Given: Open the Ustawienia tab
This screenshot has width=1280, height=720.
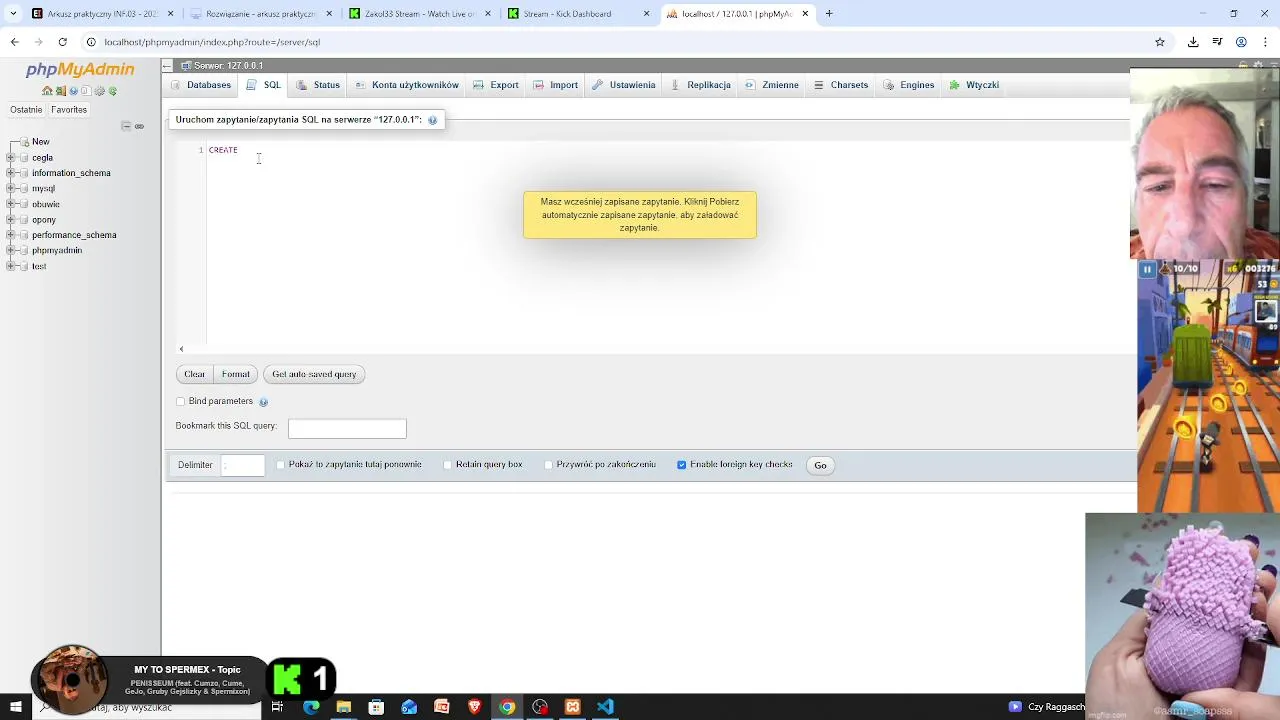Looking at the screenshot, I should click(x=625, y=85).
